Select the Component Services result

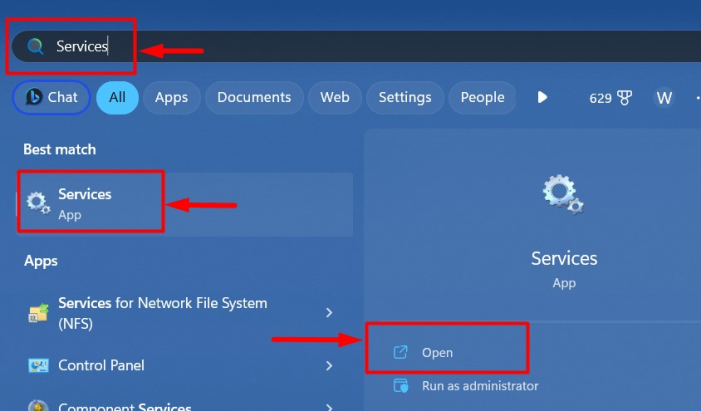coord(185,405)
